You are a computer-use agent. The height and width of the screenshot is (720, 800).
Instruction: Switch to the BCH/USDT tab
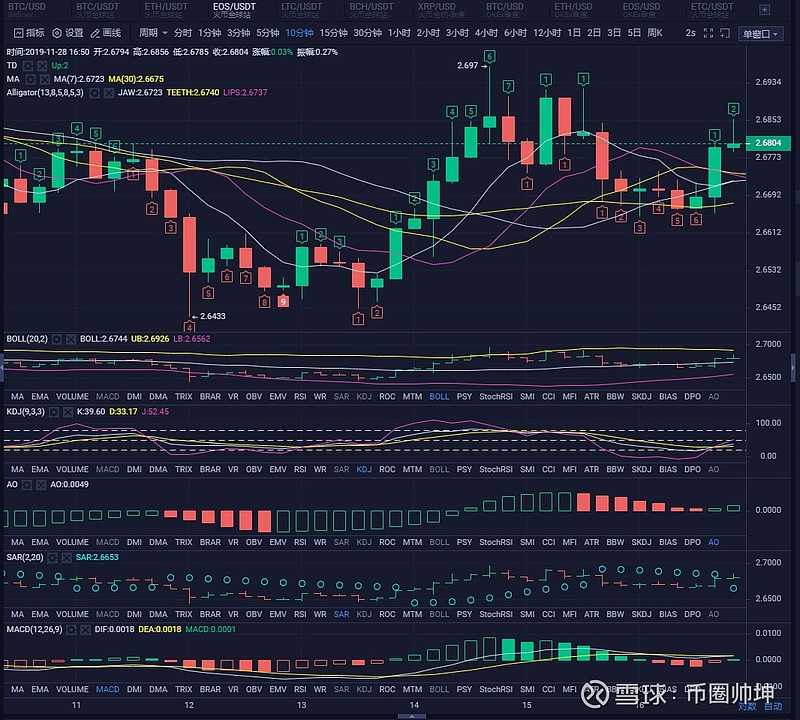(x=371, y=10)
